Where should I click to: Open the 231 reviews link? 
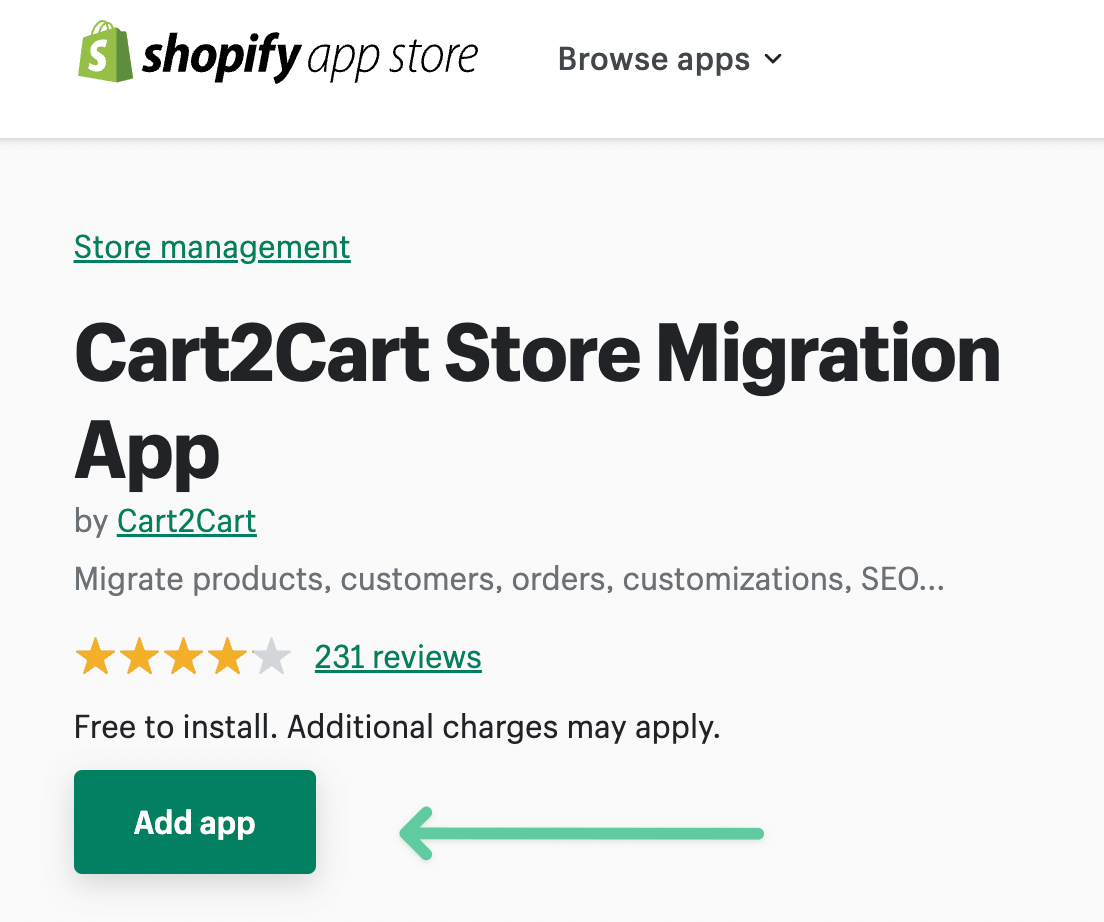click(x=397, y=657)
